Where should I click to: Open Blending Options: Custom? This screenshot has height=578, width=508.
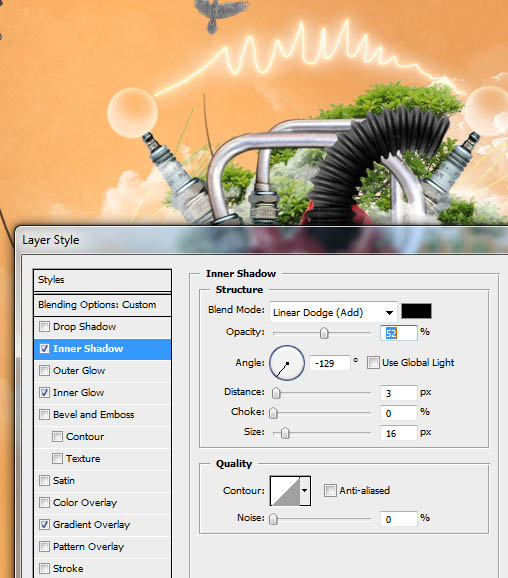tap(102, 305)
